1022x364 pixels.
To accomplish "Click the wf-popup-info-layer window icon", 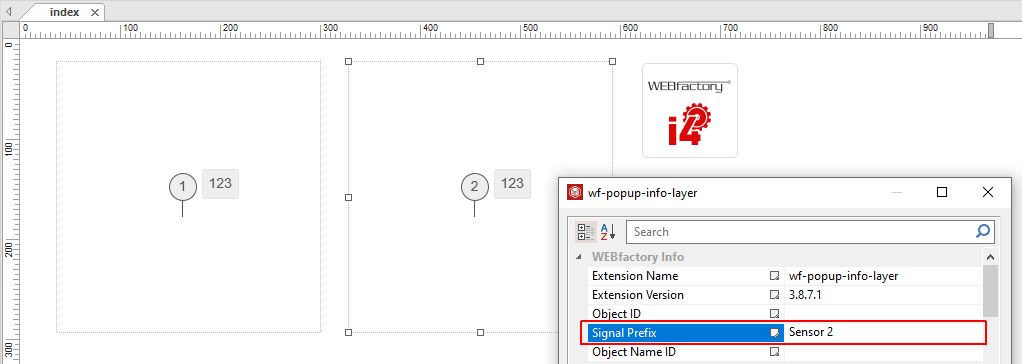I will (x=575, y=192).
